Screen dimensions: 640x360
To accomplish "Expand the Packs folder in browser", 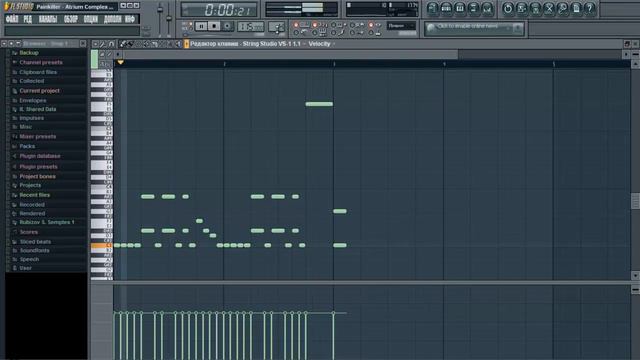I will coord(27,146).
